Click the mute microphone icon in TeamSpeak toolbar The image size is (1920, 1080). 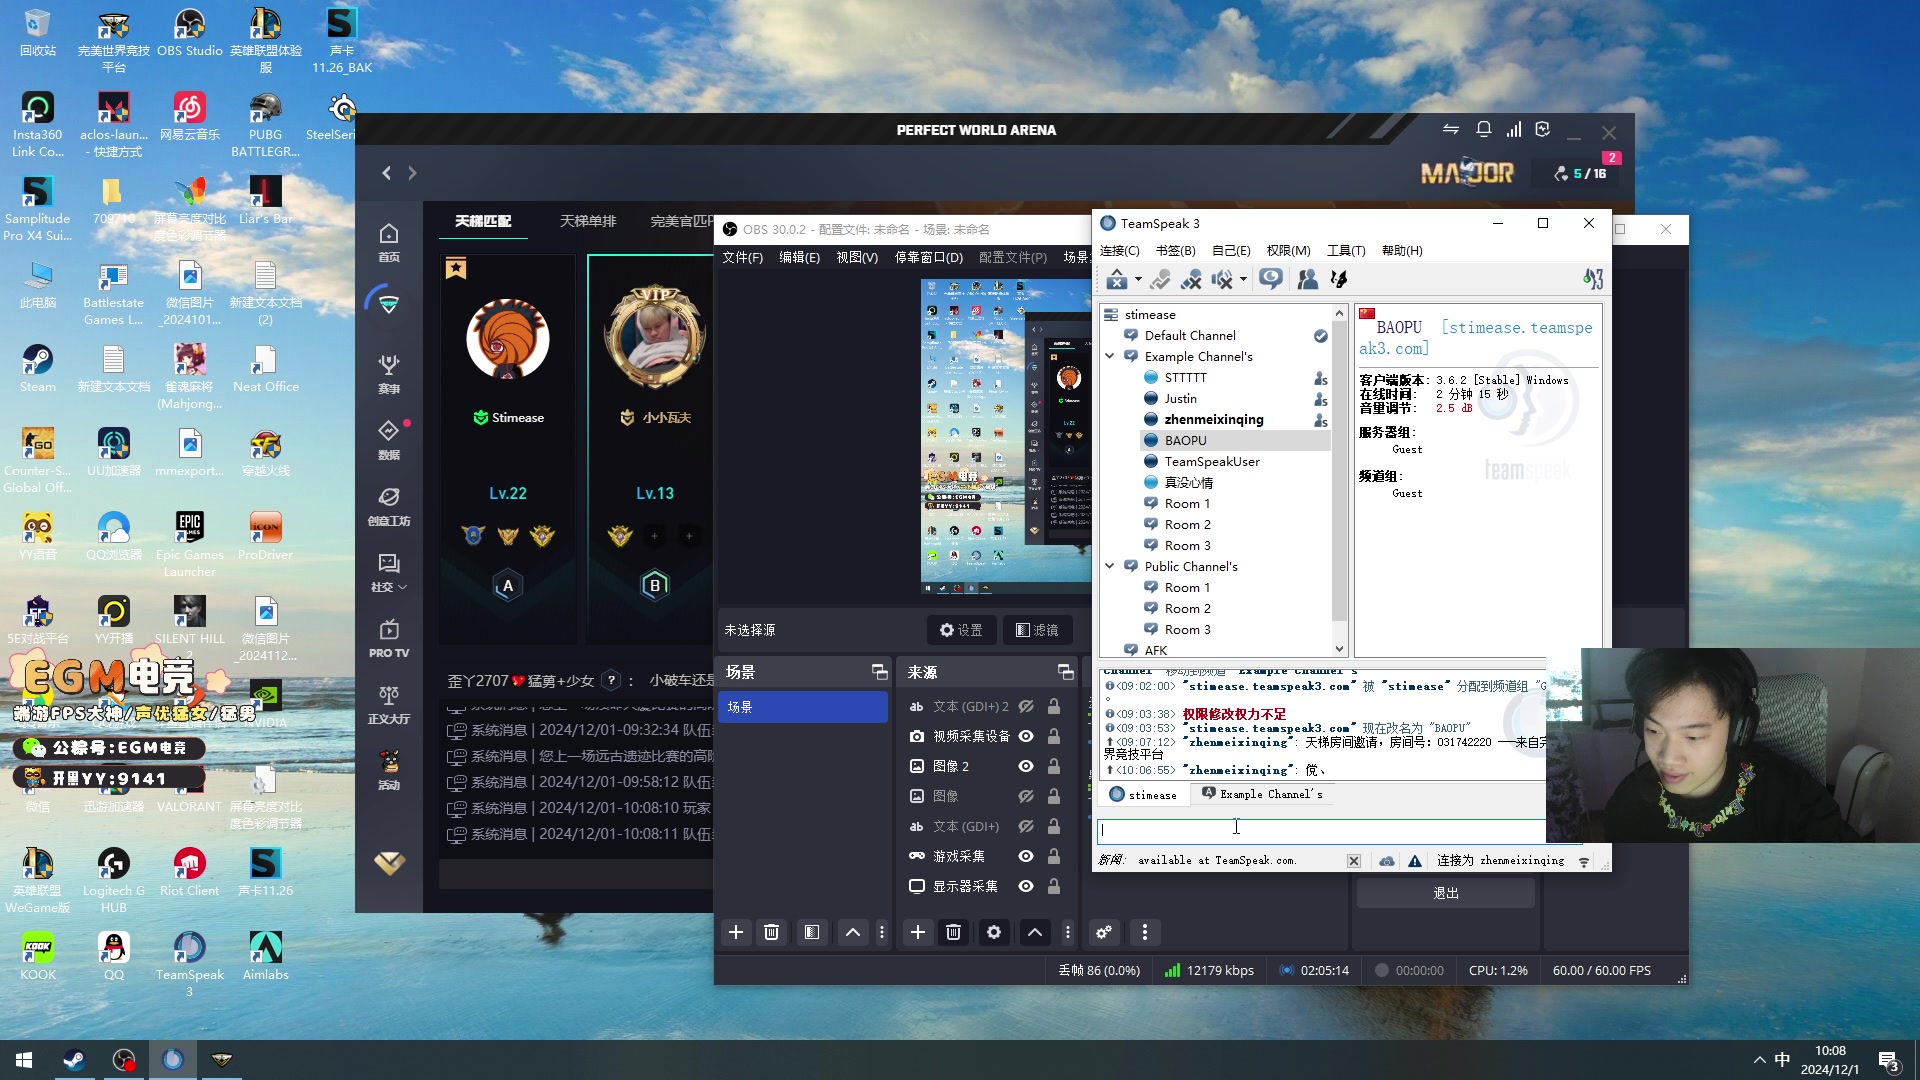click(x=1191, y=280)
